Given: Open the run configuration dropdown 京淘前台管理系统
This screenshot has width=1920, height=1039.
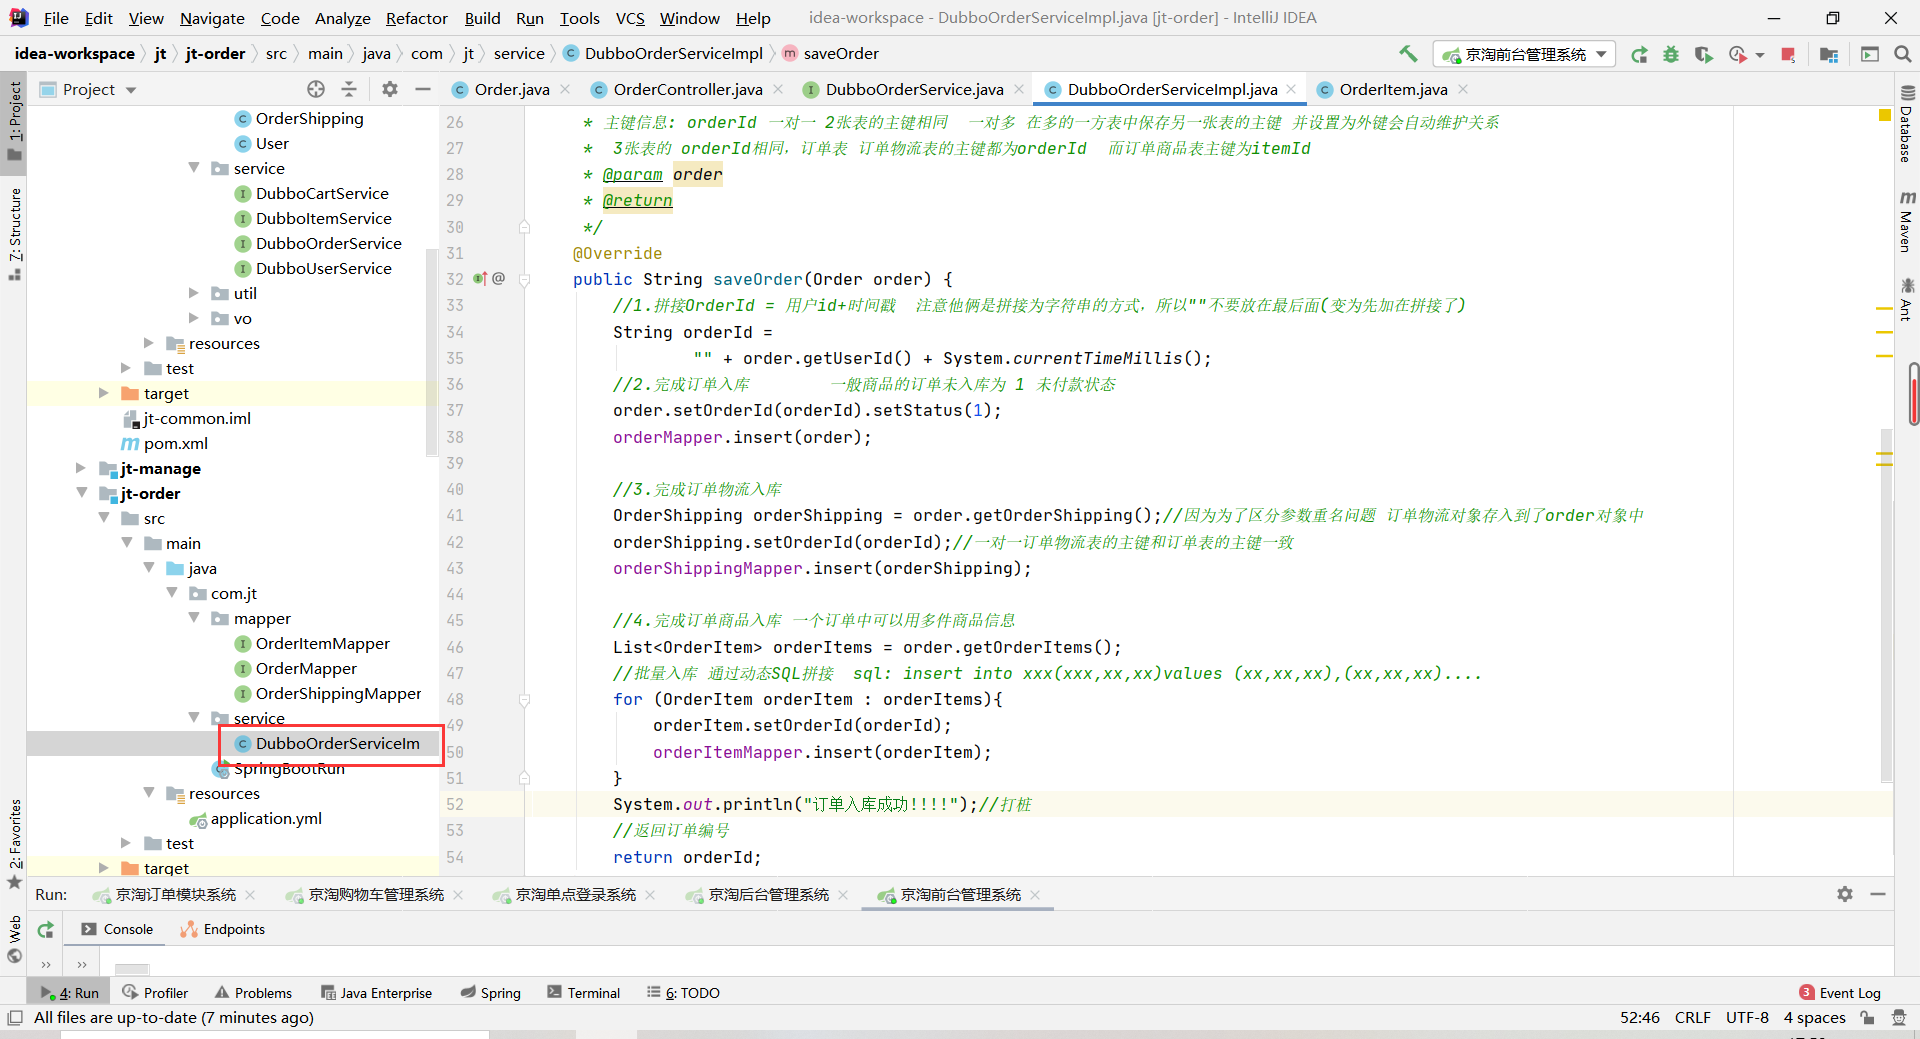Looking at the screenshot, I should tap(1524, 54).
